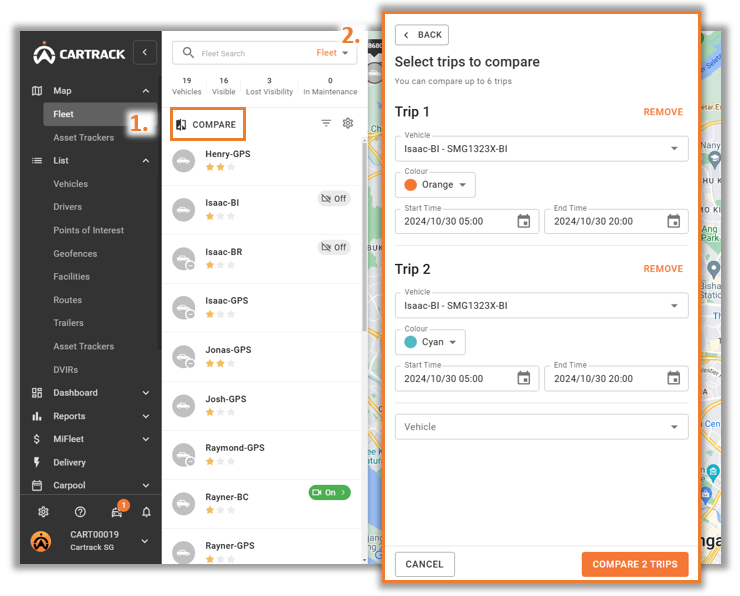Open Trip 2 End Time calendar icon

[673, 378]
